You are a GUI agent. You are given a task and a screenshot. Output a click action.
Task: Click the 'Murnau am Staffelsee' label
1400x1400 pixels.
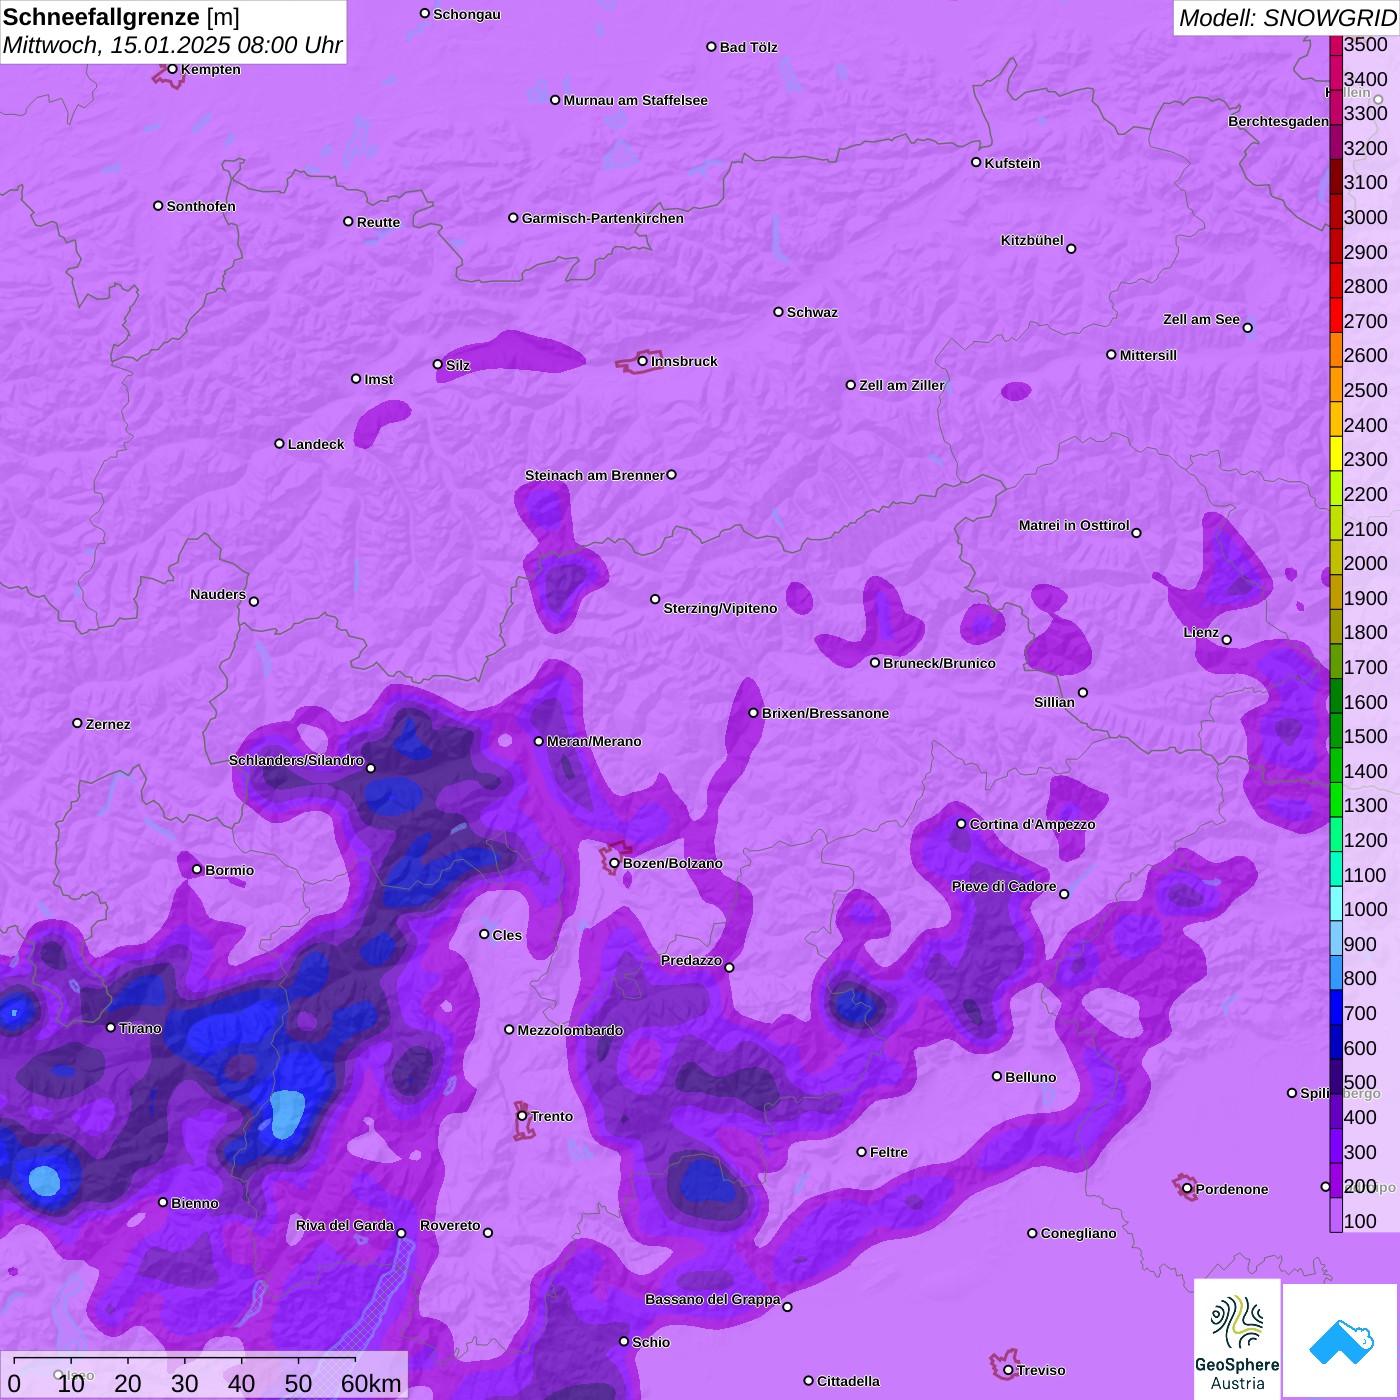pyautogui.click(x=635, y=100)
